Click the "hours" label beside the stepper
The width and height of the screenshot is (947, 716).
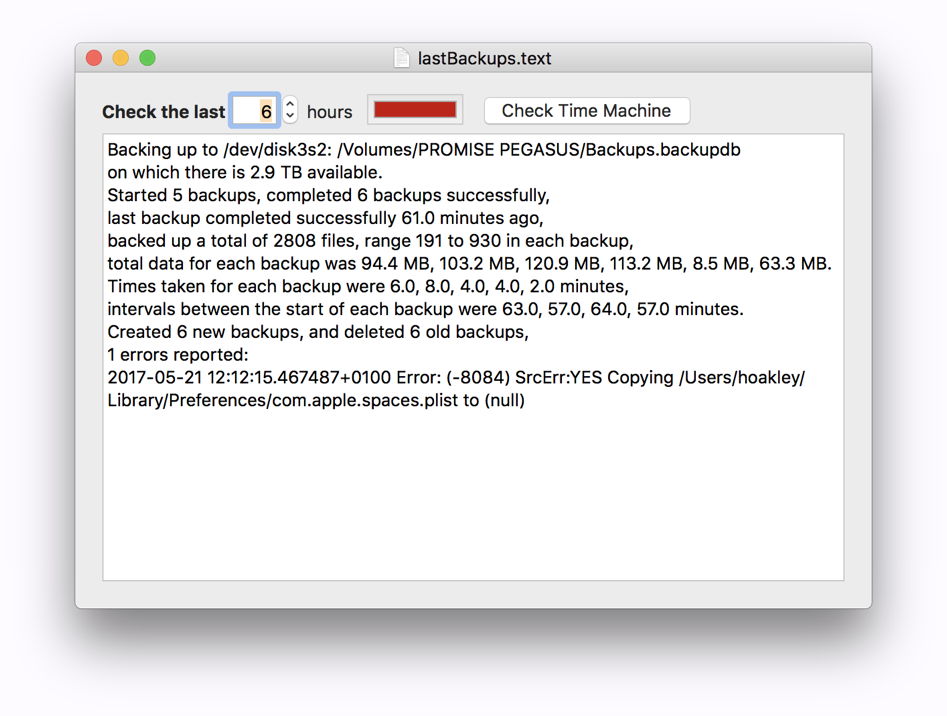pos(329,112)
